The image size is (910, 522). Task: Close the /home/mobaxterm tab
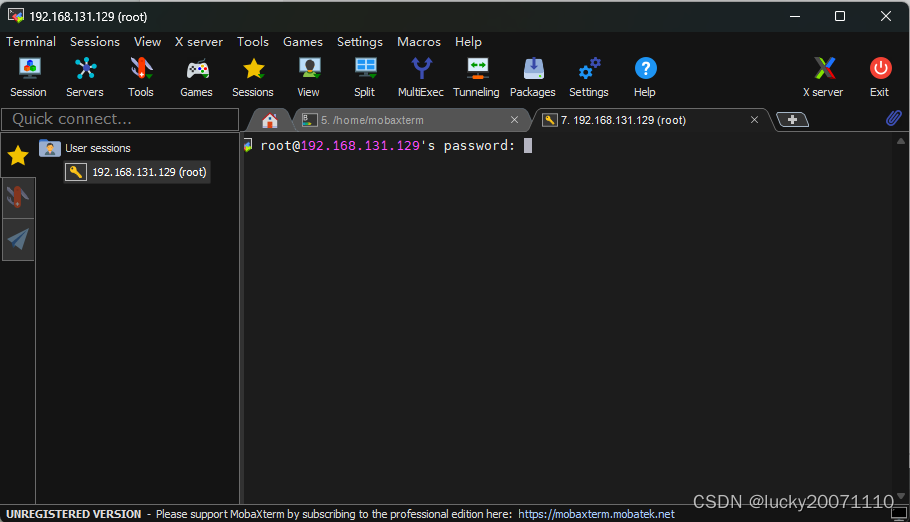[514, 120]
